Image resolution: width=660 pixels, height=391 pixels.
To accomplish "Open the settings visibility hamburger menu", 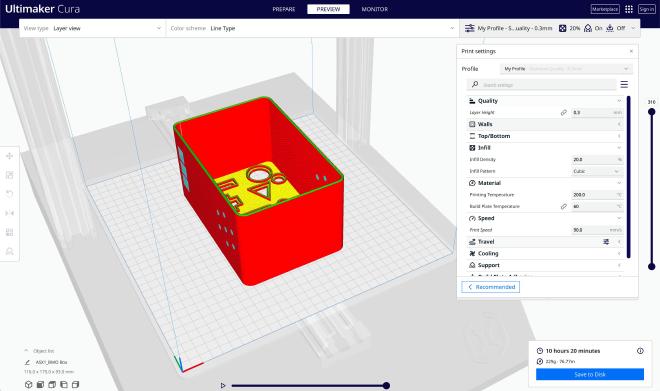I will click(624, 85).
